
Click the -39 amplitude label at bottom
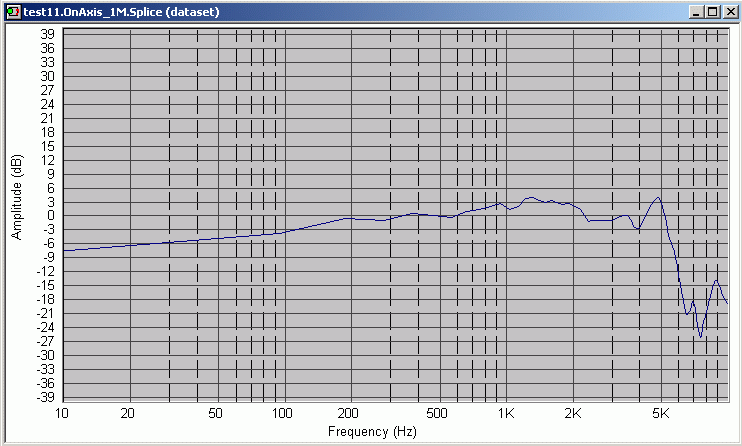click(45, 397)
